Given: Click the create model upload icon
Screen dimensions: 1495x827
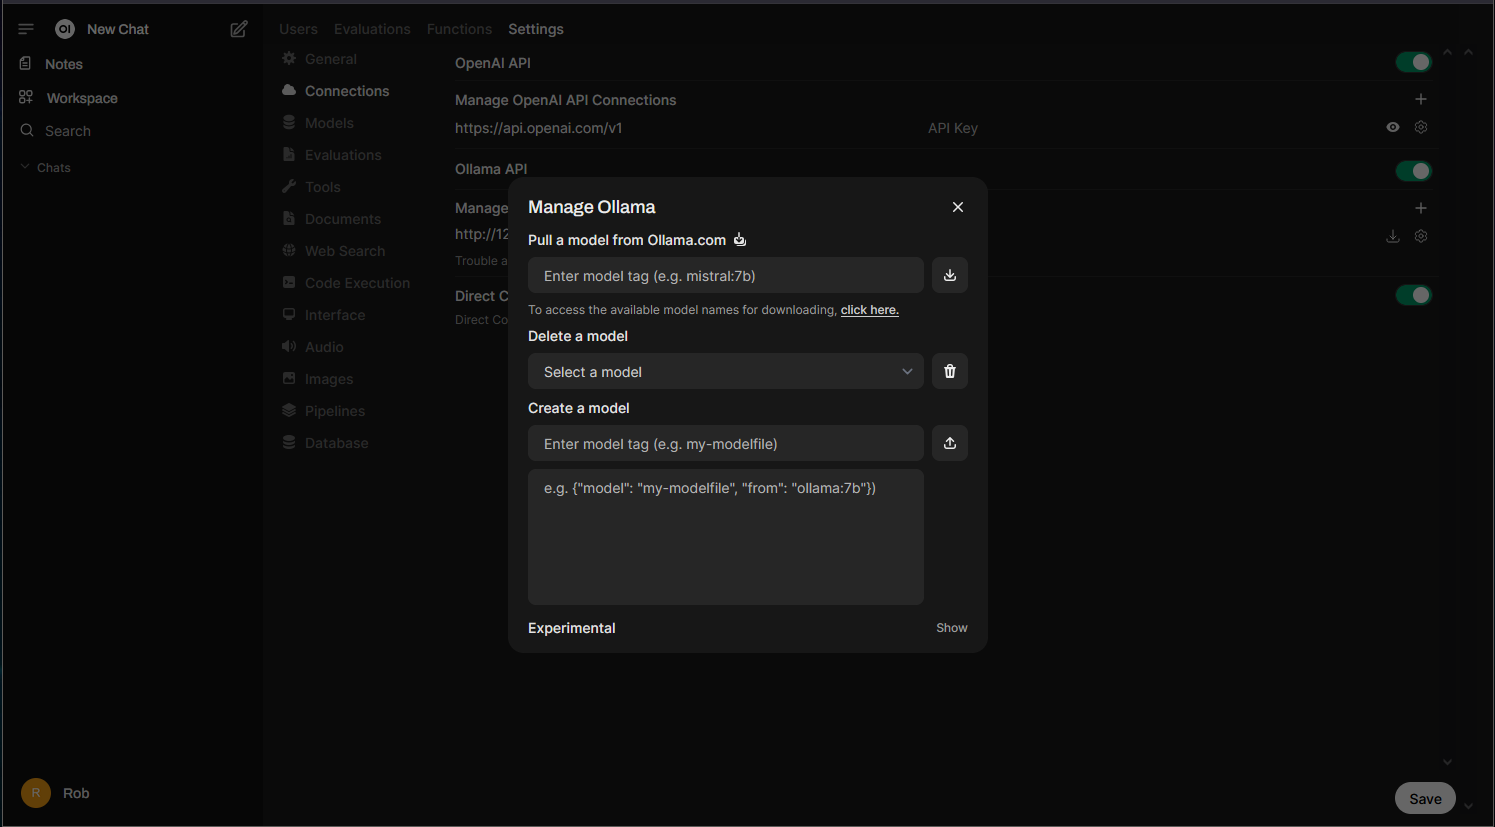Looking at the screenshot, I should (x=950, y=443).
